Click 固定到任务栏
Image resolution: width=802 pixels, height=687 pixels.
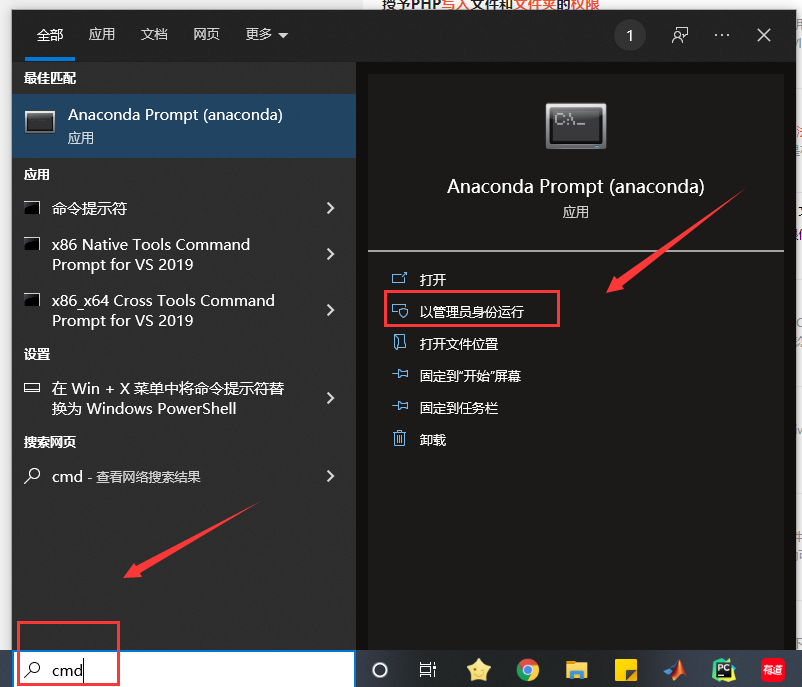click(x=459, y=408)
